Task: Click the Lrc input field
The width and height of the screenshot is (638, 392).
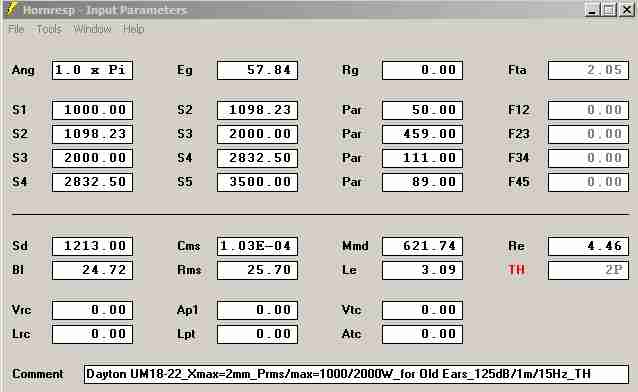Action: click(92, 334)
